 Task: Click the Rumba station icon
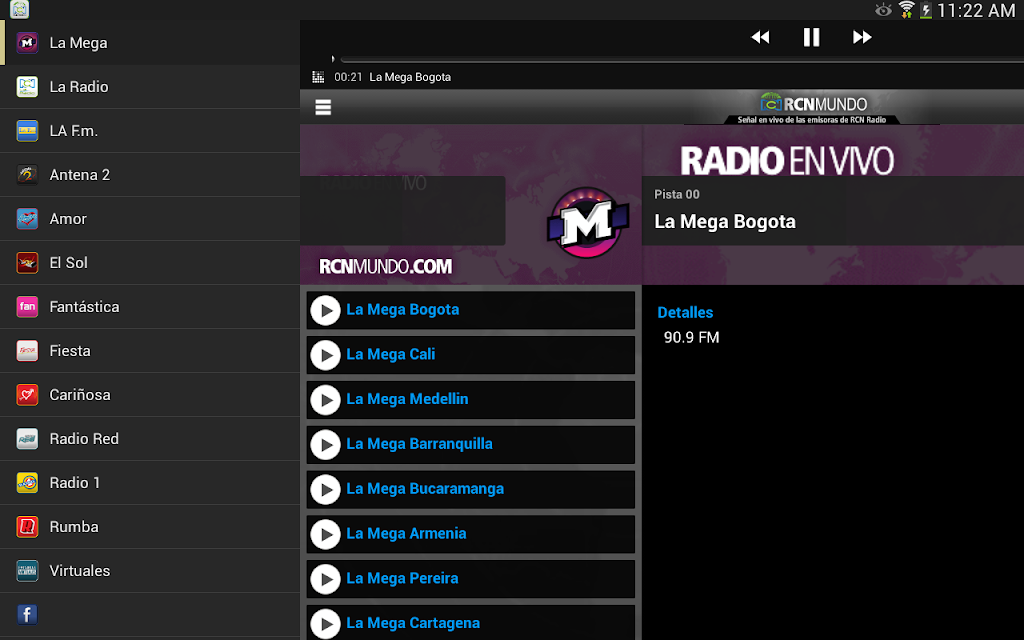pyautogui.click(x=27, y=526)
